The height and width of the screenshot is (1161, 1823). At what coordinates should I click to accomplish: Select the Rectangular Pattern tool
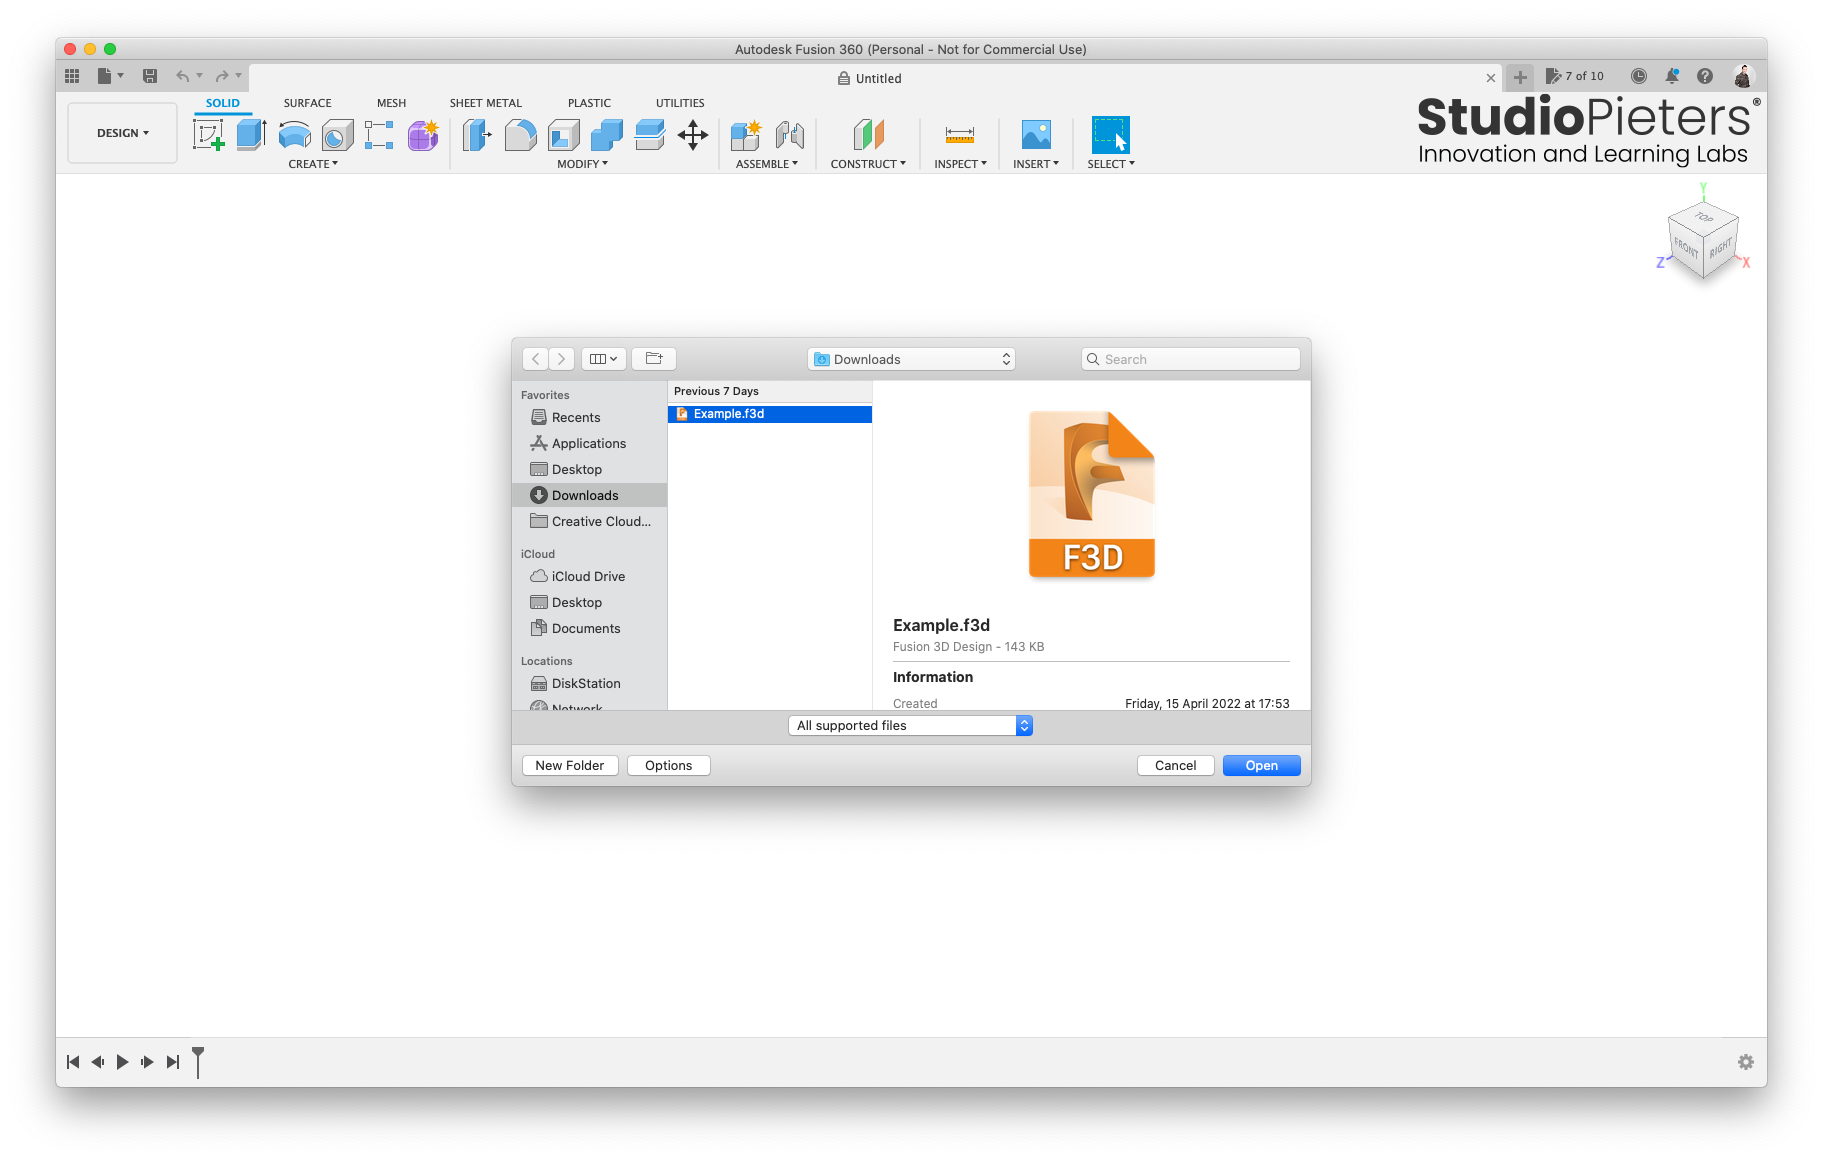pos(379,135)
